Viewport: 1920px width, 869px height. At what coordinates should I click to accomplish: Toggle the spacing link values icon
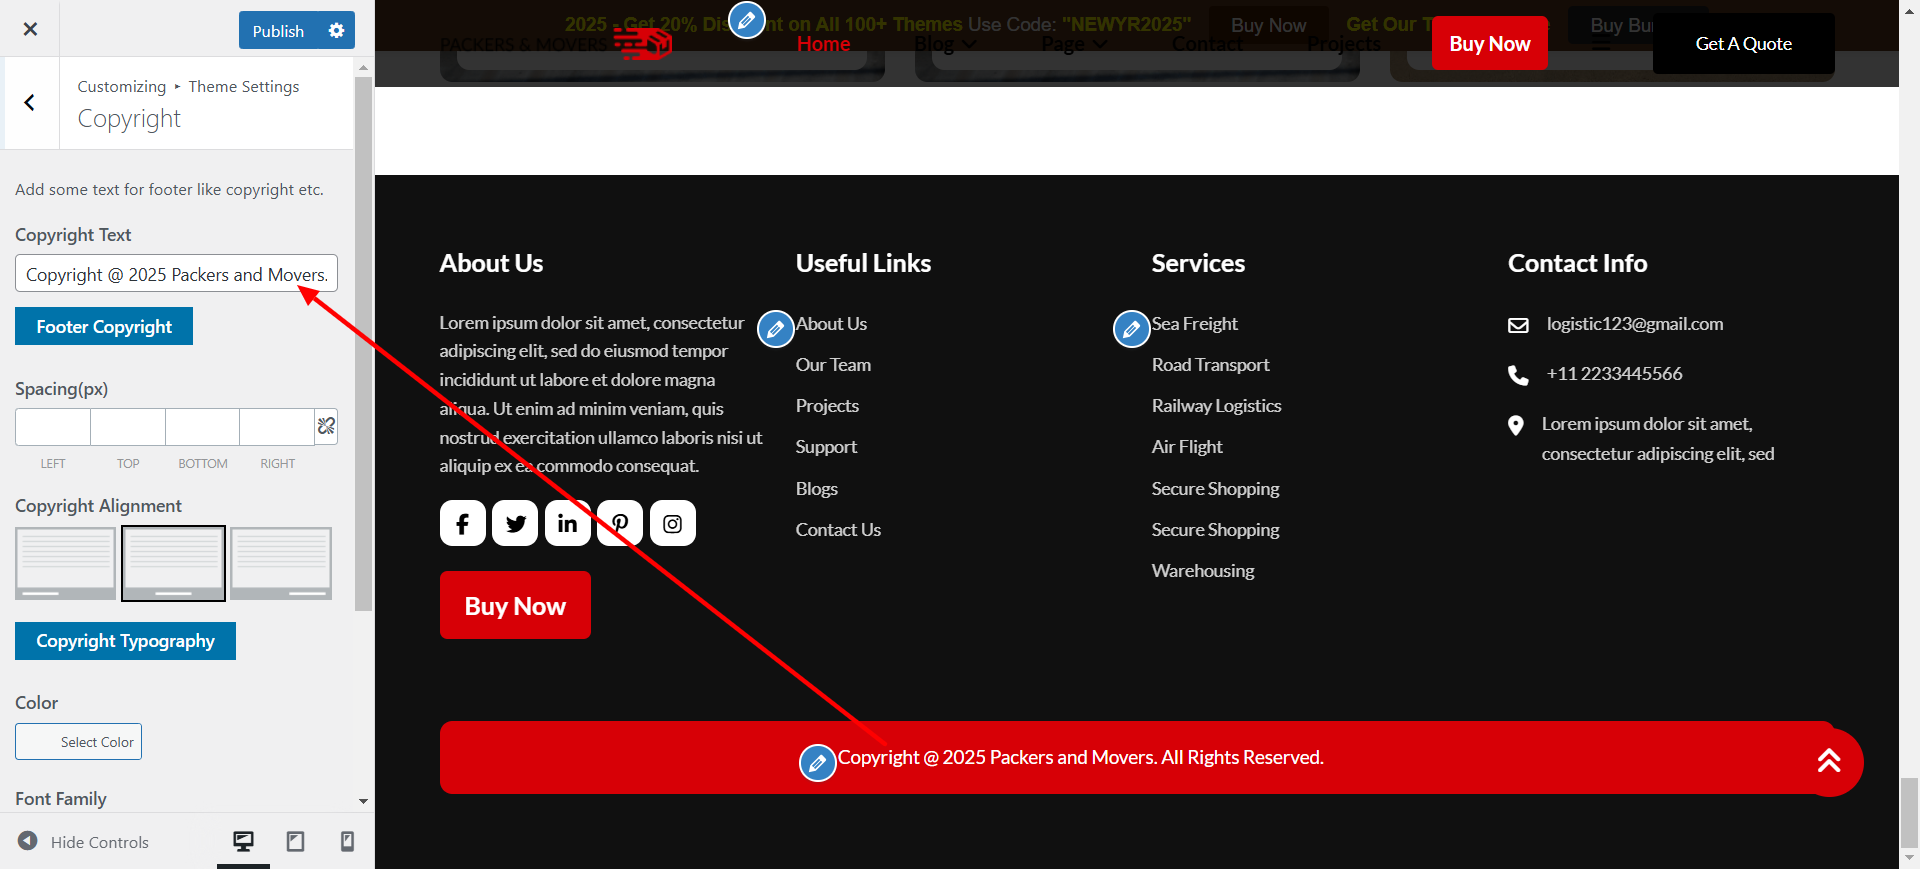tap(326, 426)
